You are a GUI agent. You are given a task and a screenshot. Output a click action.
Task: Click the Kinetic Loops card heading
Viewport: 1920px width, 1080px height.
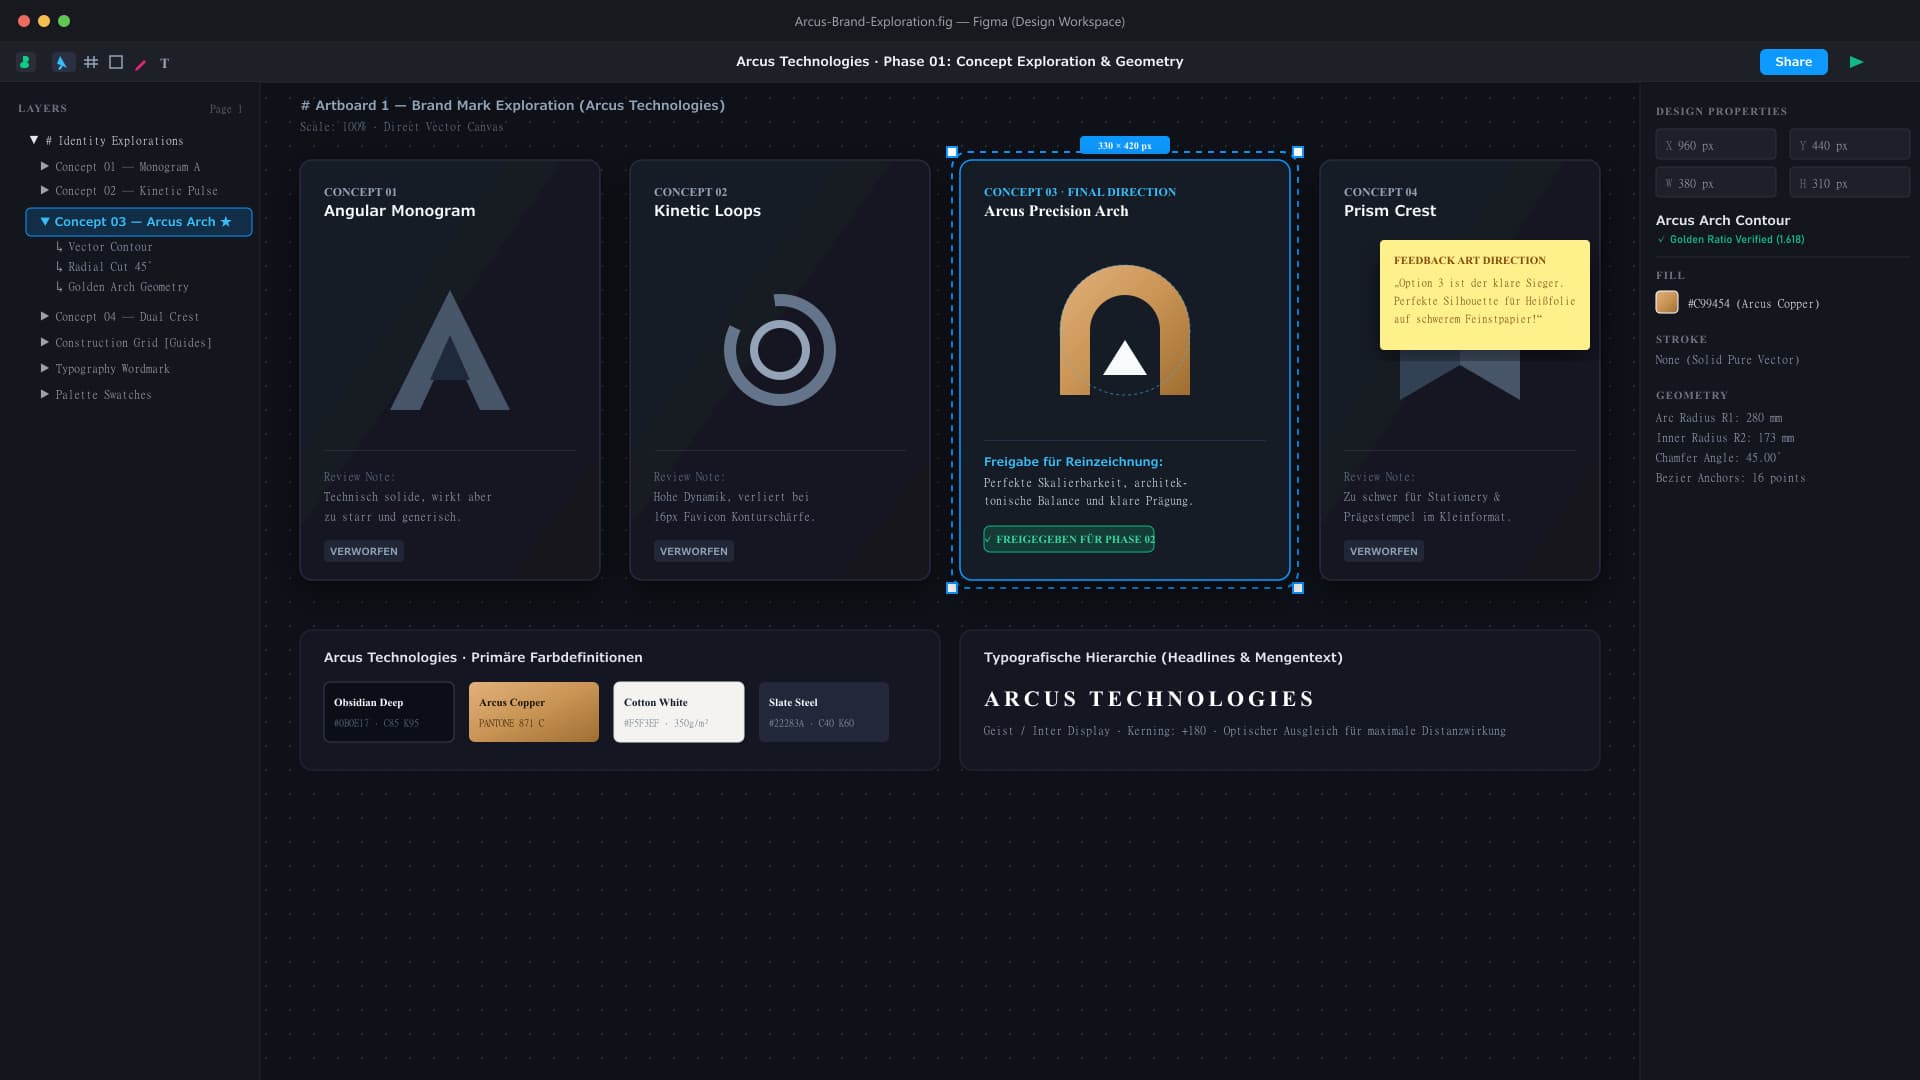707,211
